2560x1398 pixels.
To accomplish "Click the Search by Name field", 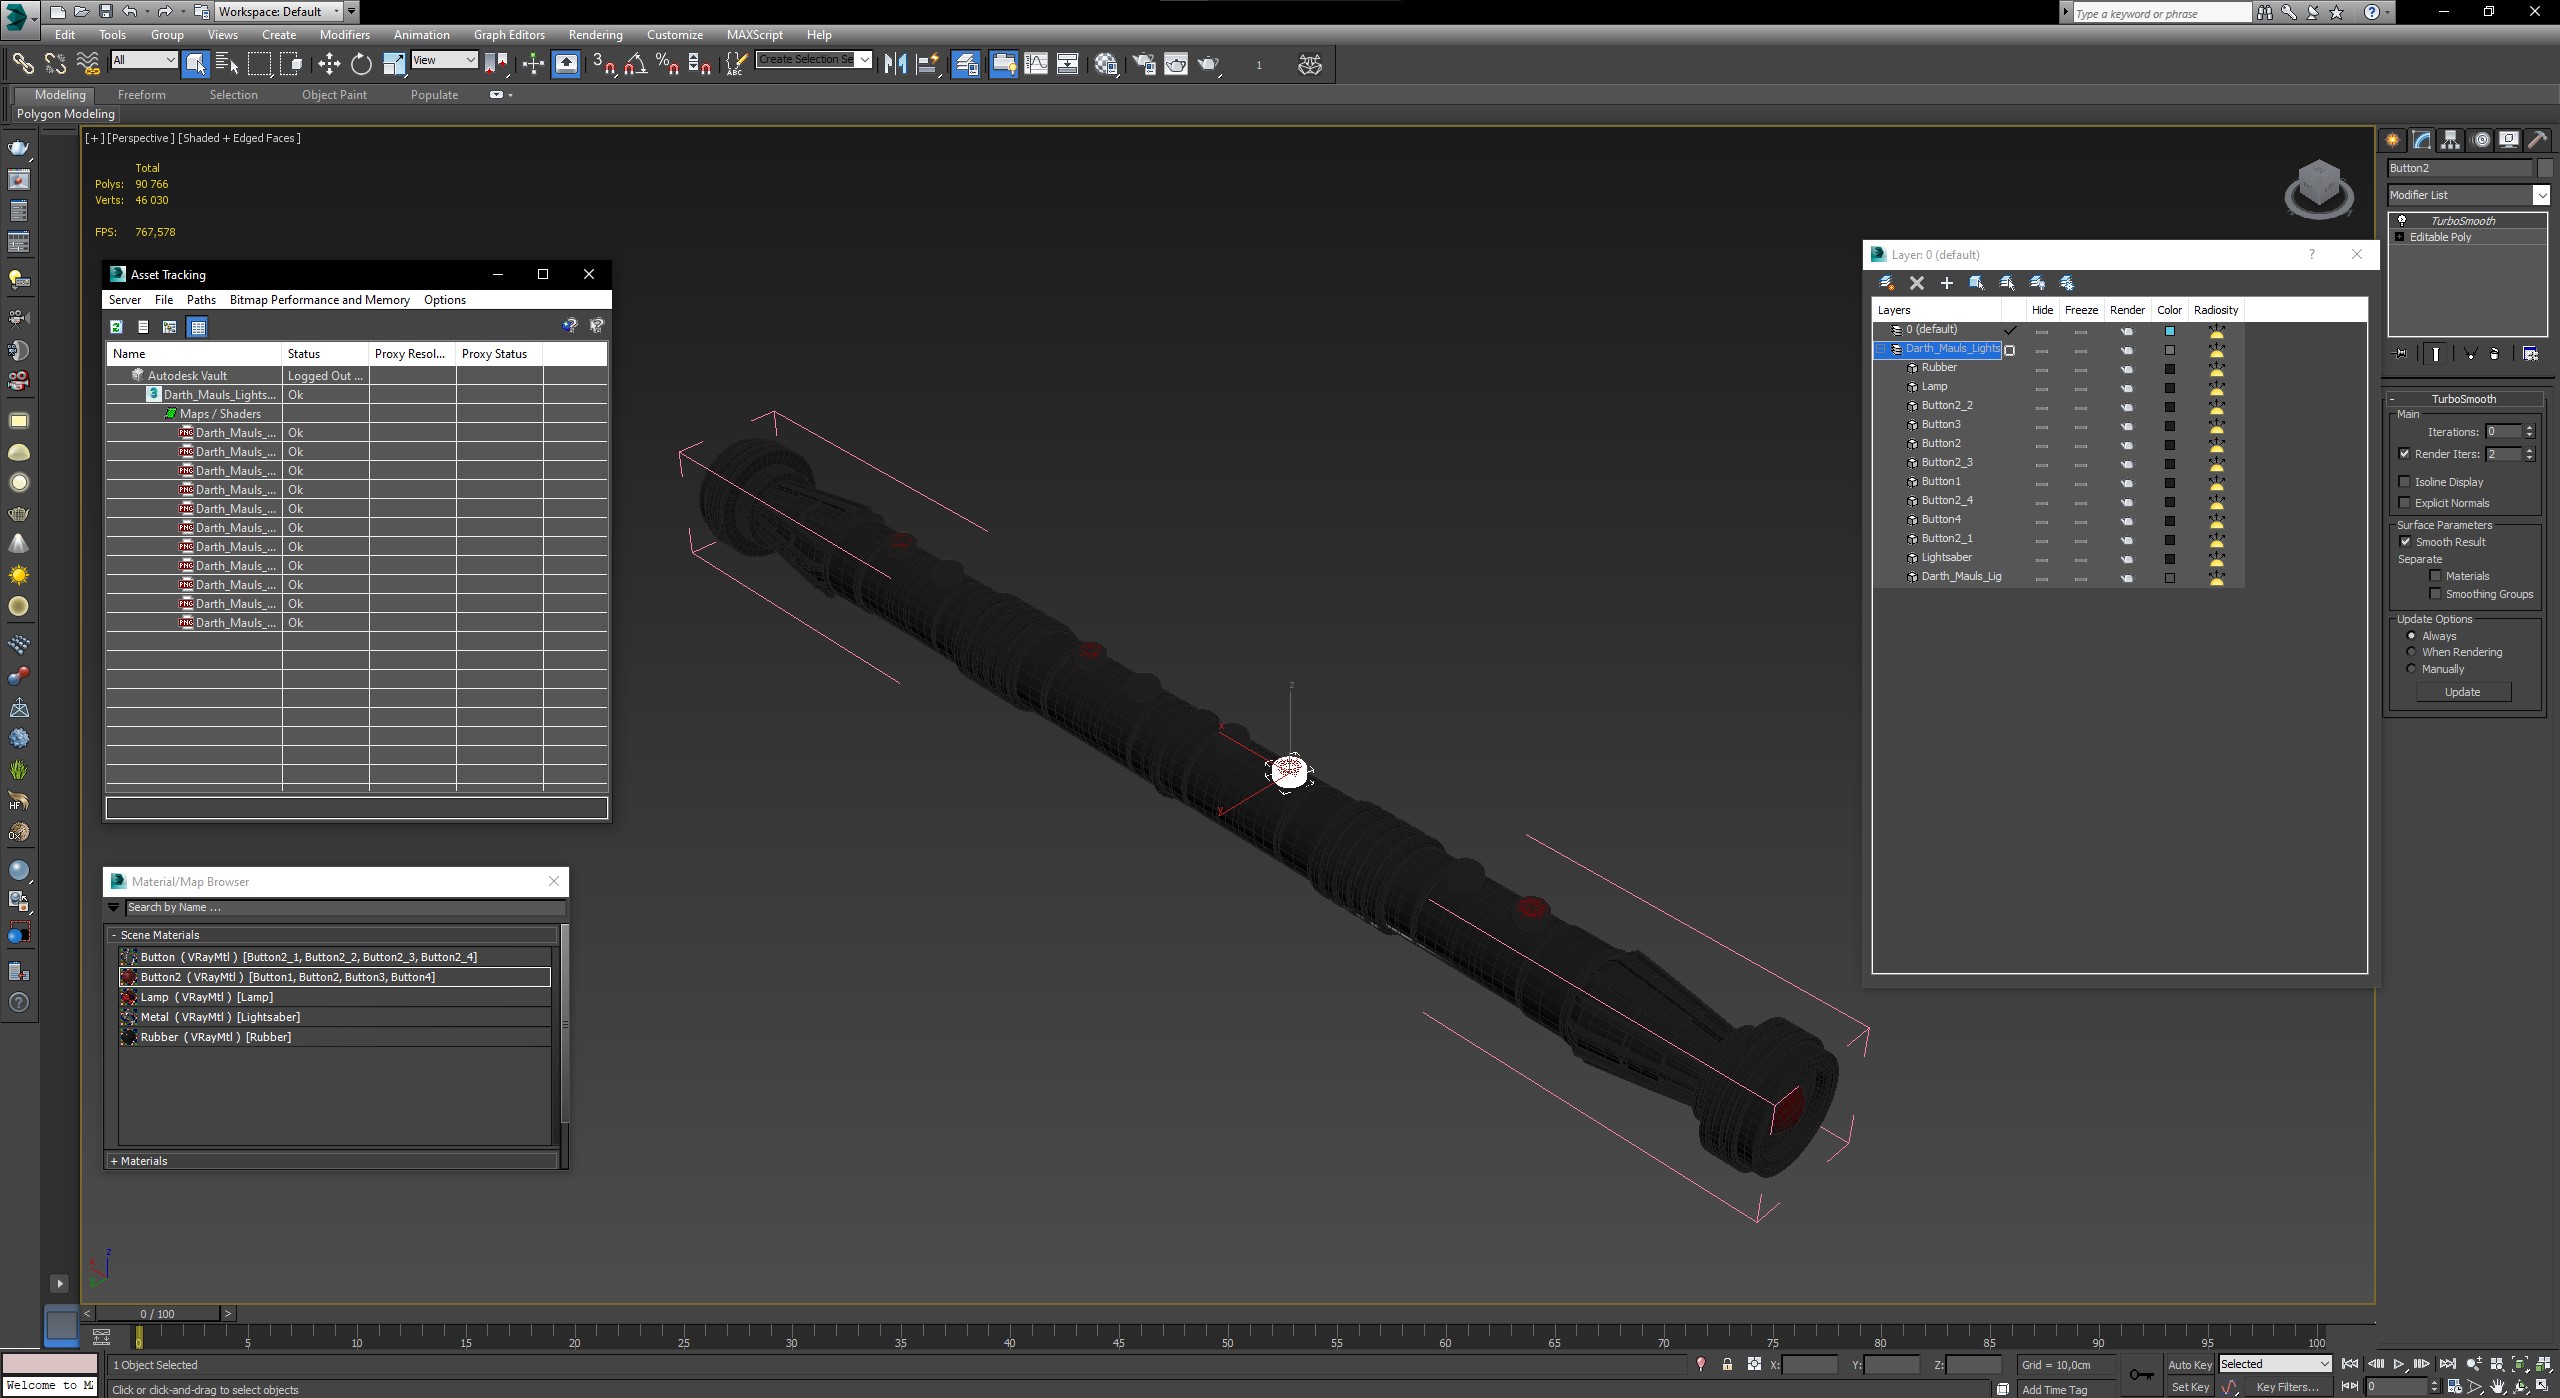I will coord(345,908).
